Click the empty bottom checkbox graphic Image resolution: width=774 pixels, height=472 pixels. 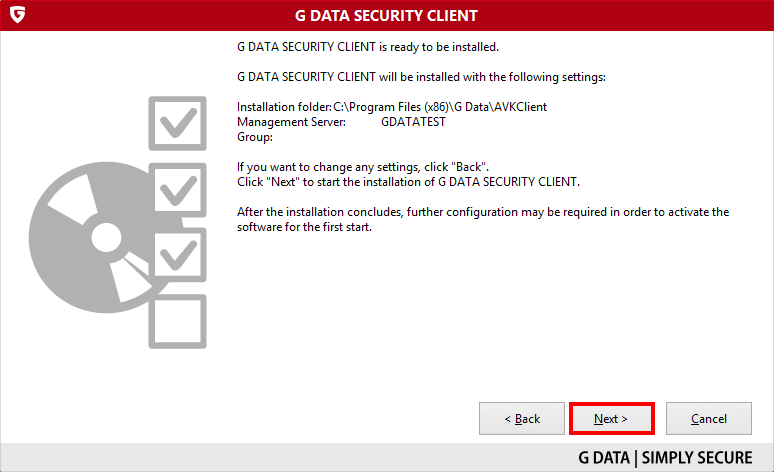coord(178,321)
